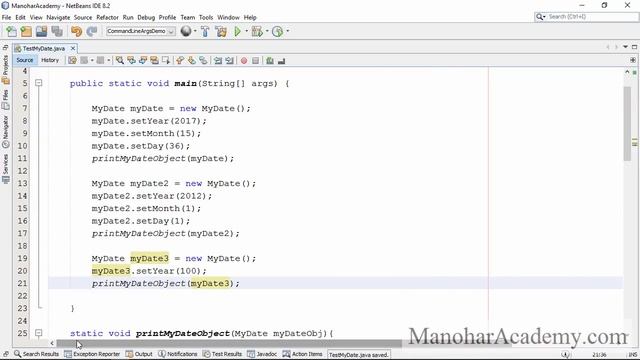
Task: Click the Build Project hammer icon
Action: (x=205, y=31)
